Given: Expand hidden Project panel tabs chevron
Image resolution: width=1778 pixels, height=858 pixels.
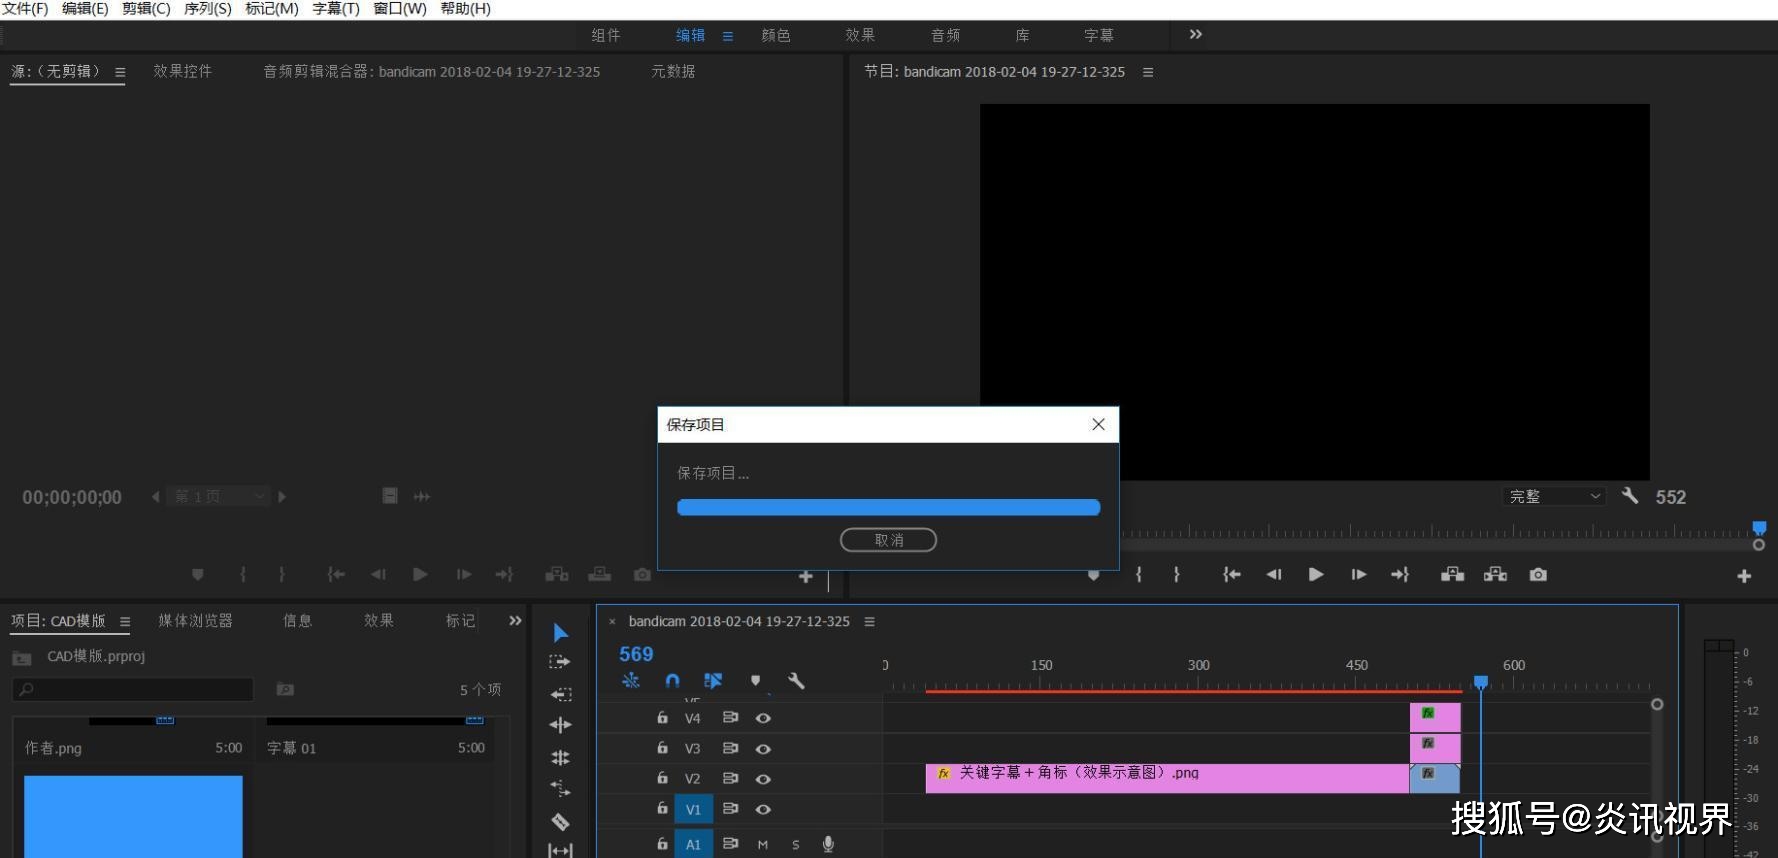Looking at the screenshot, I should pyautogui.click(x=515, y=621).
